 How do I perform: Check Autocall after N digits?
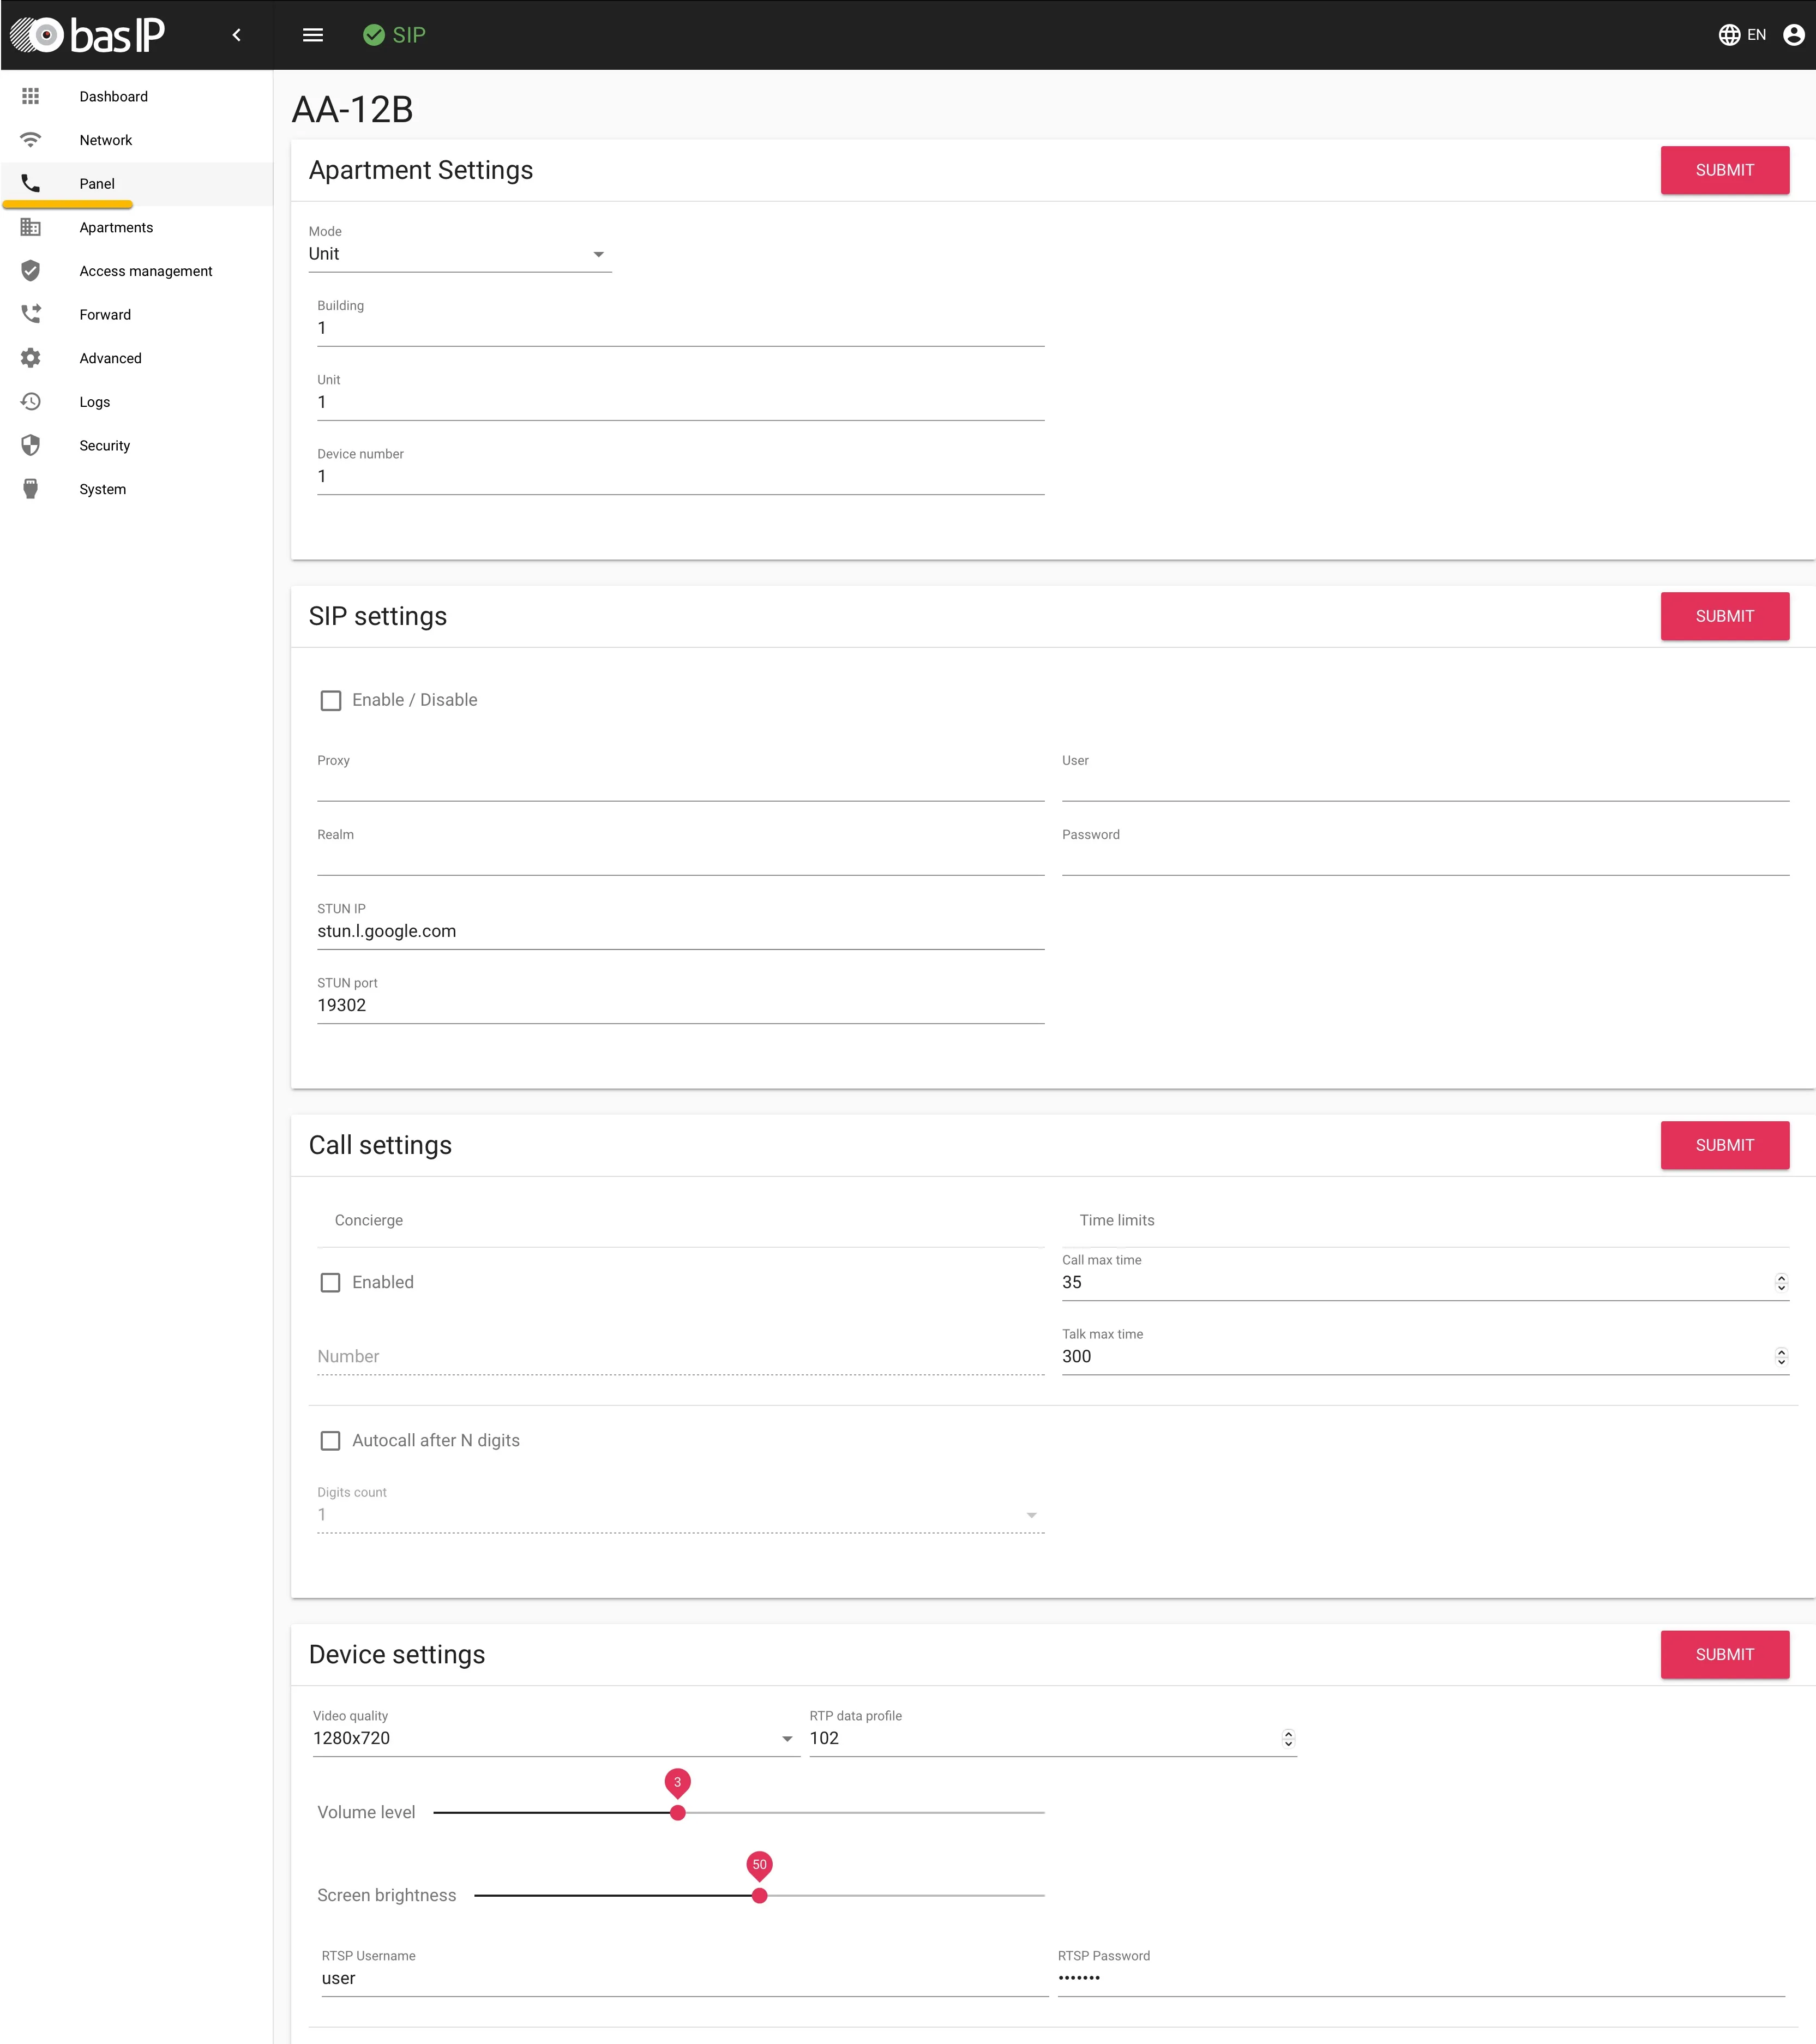coord(331,1440)
